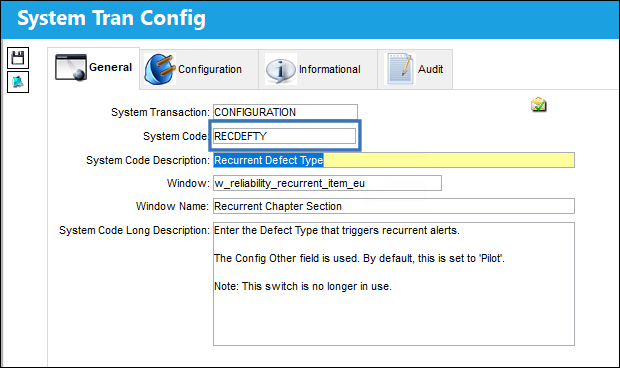The height and width of the screenshot is (368, 620).
Task: Click the 'System Transaction:' label
Action: (x=160, y=112)
